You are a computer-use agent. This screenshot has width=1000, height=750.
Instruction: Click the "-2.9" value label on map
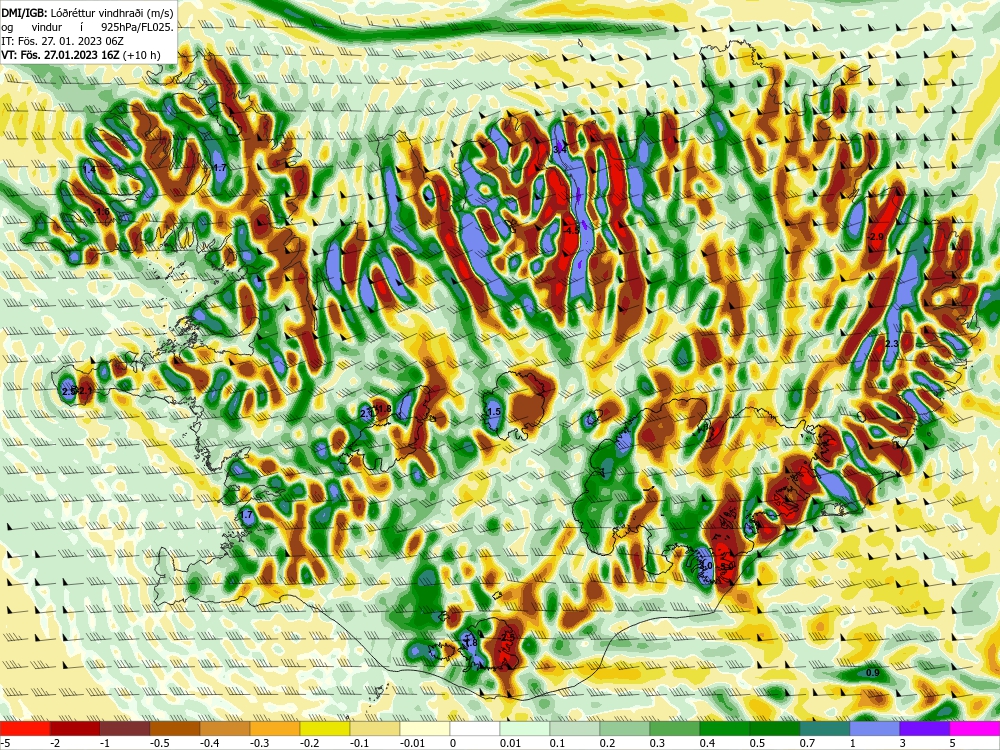tap(876, 237)
